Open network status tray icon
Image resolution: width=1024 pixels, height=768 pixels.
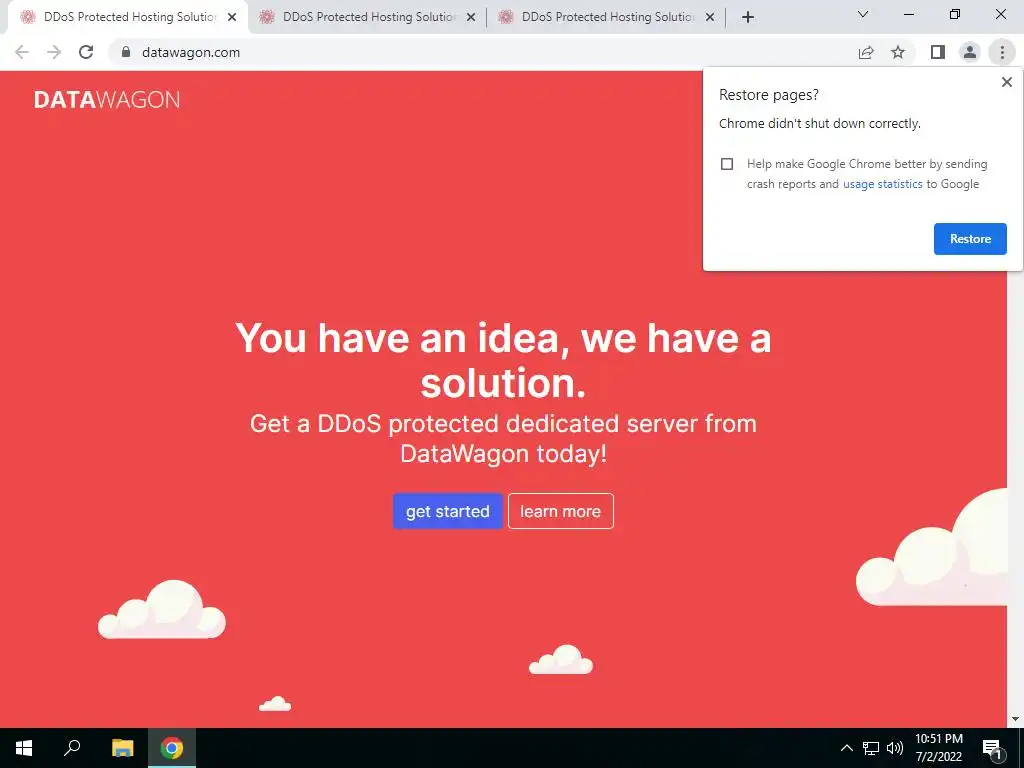871,748
